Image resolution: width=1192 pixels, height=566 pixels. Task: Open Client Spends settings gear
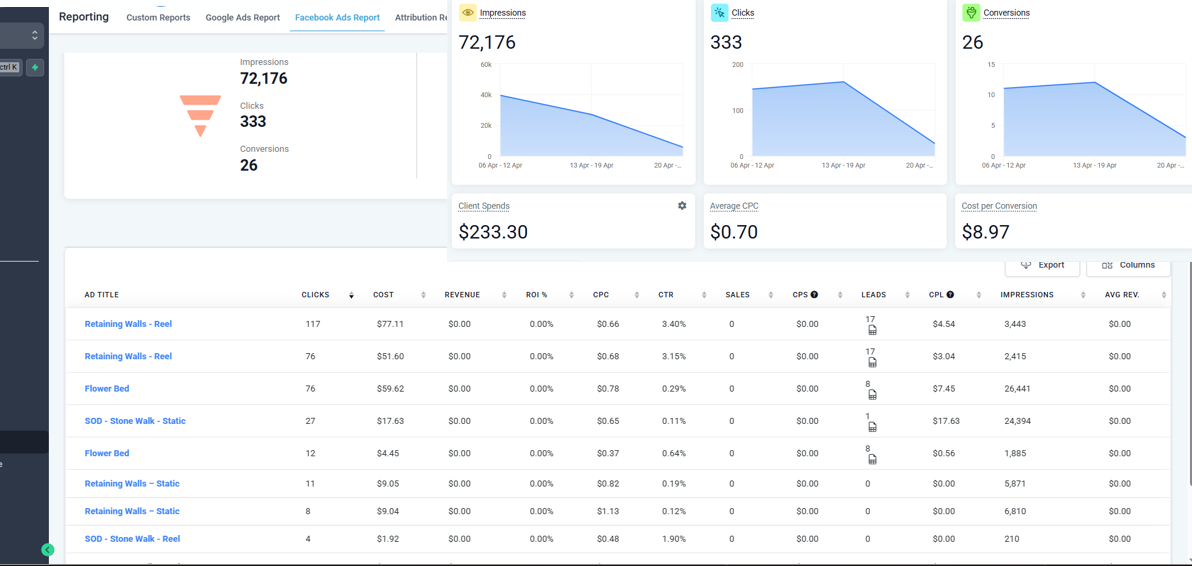tap(682, 205)
